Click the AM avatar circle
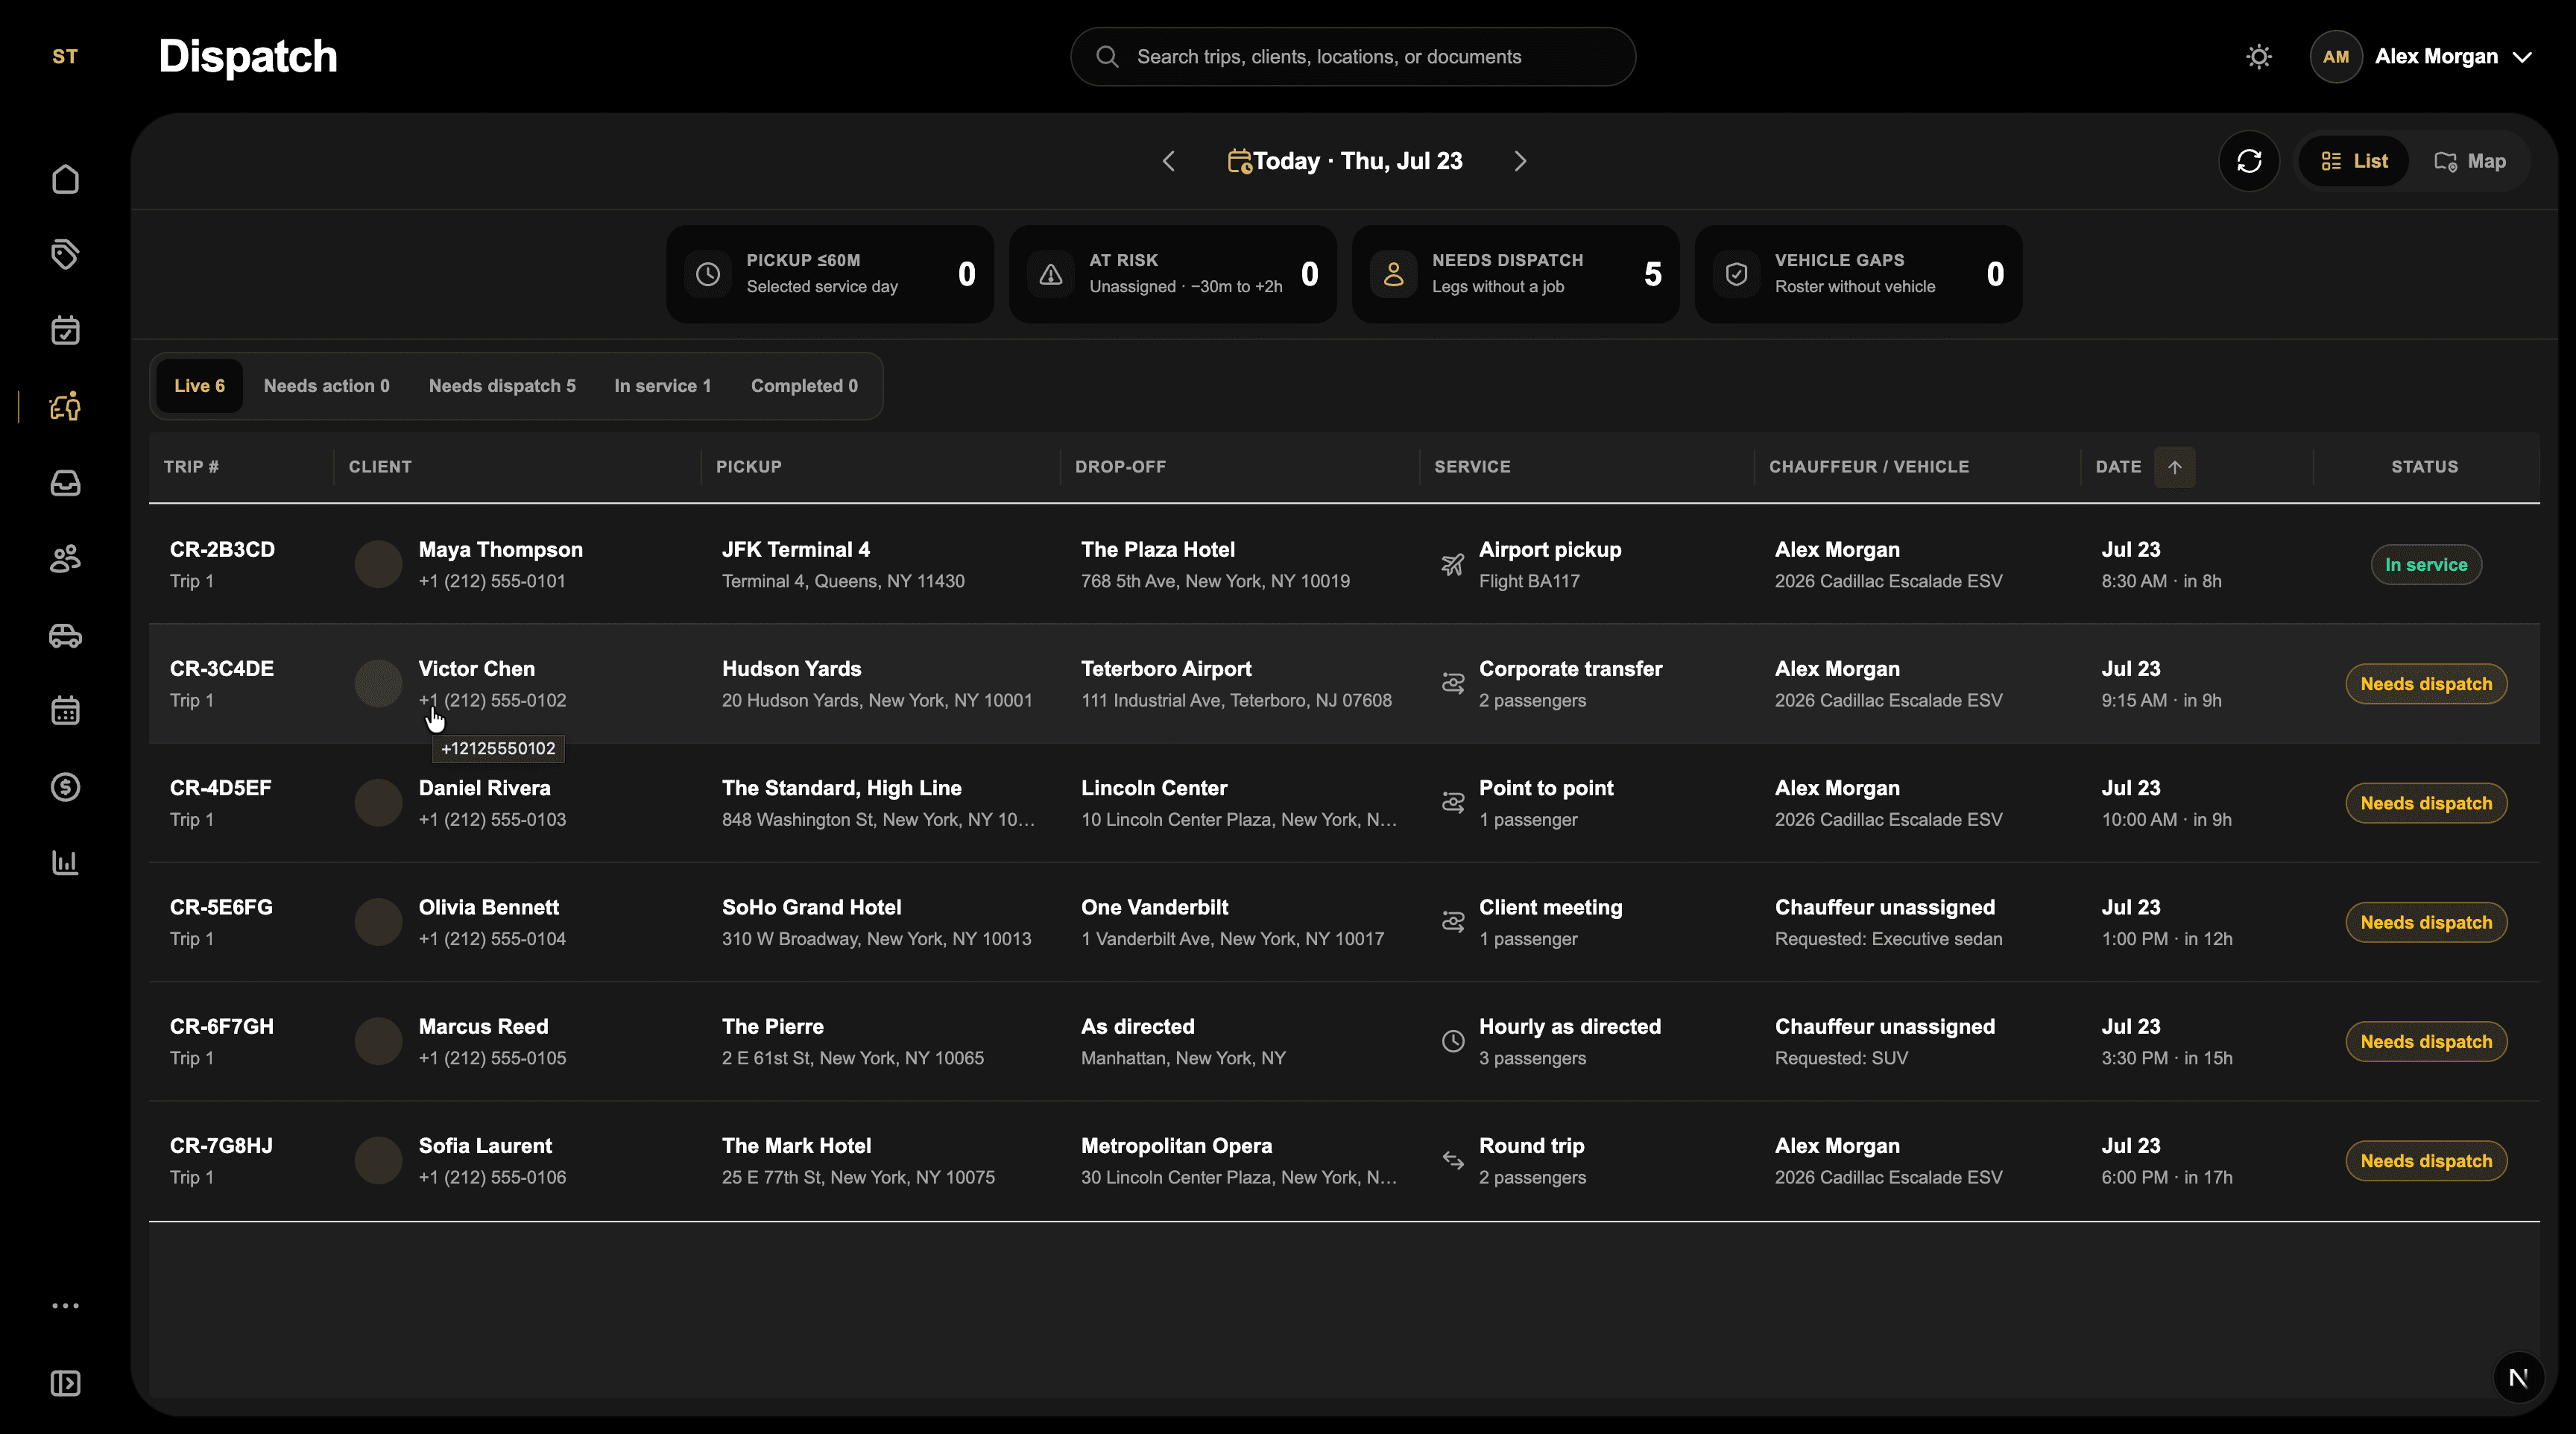2576x1434 pixels. [2336, 57]
